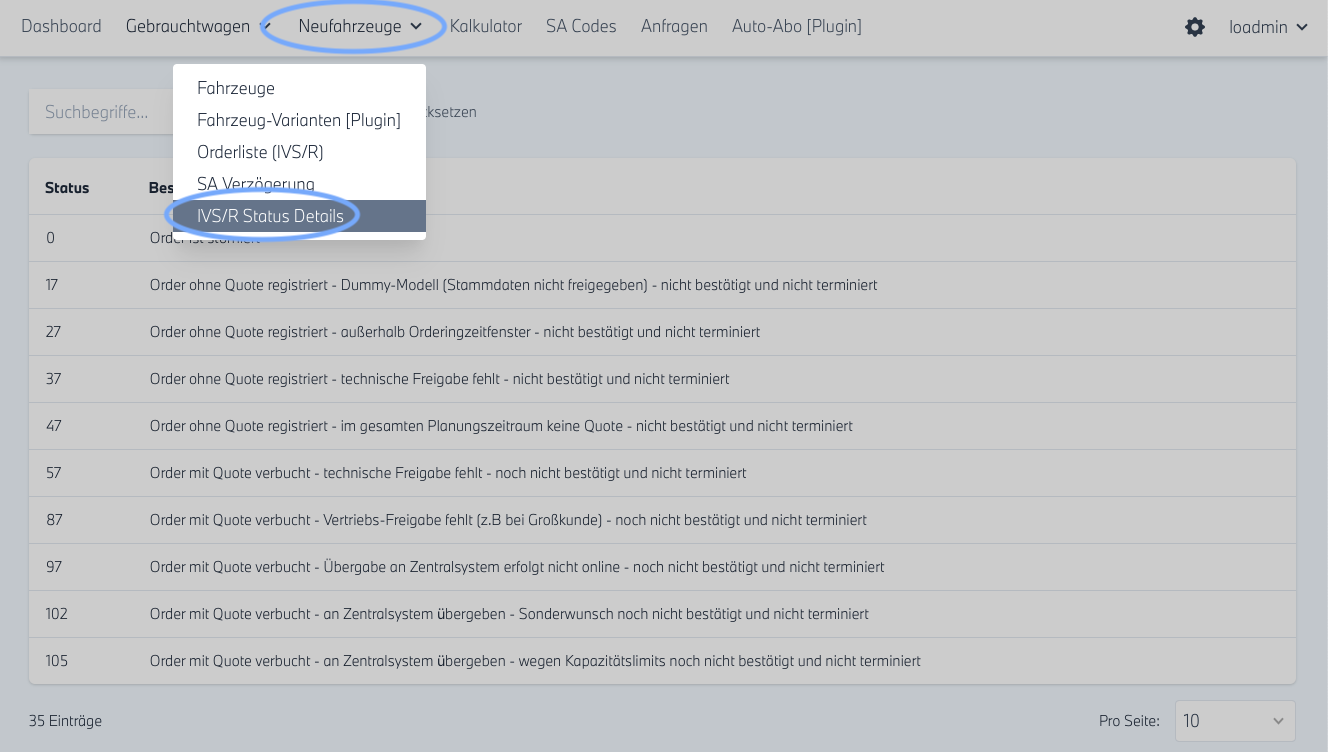Click the status 17 table row

[513, 285]
